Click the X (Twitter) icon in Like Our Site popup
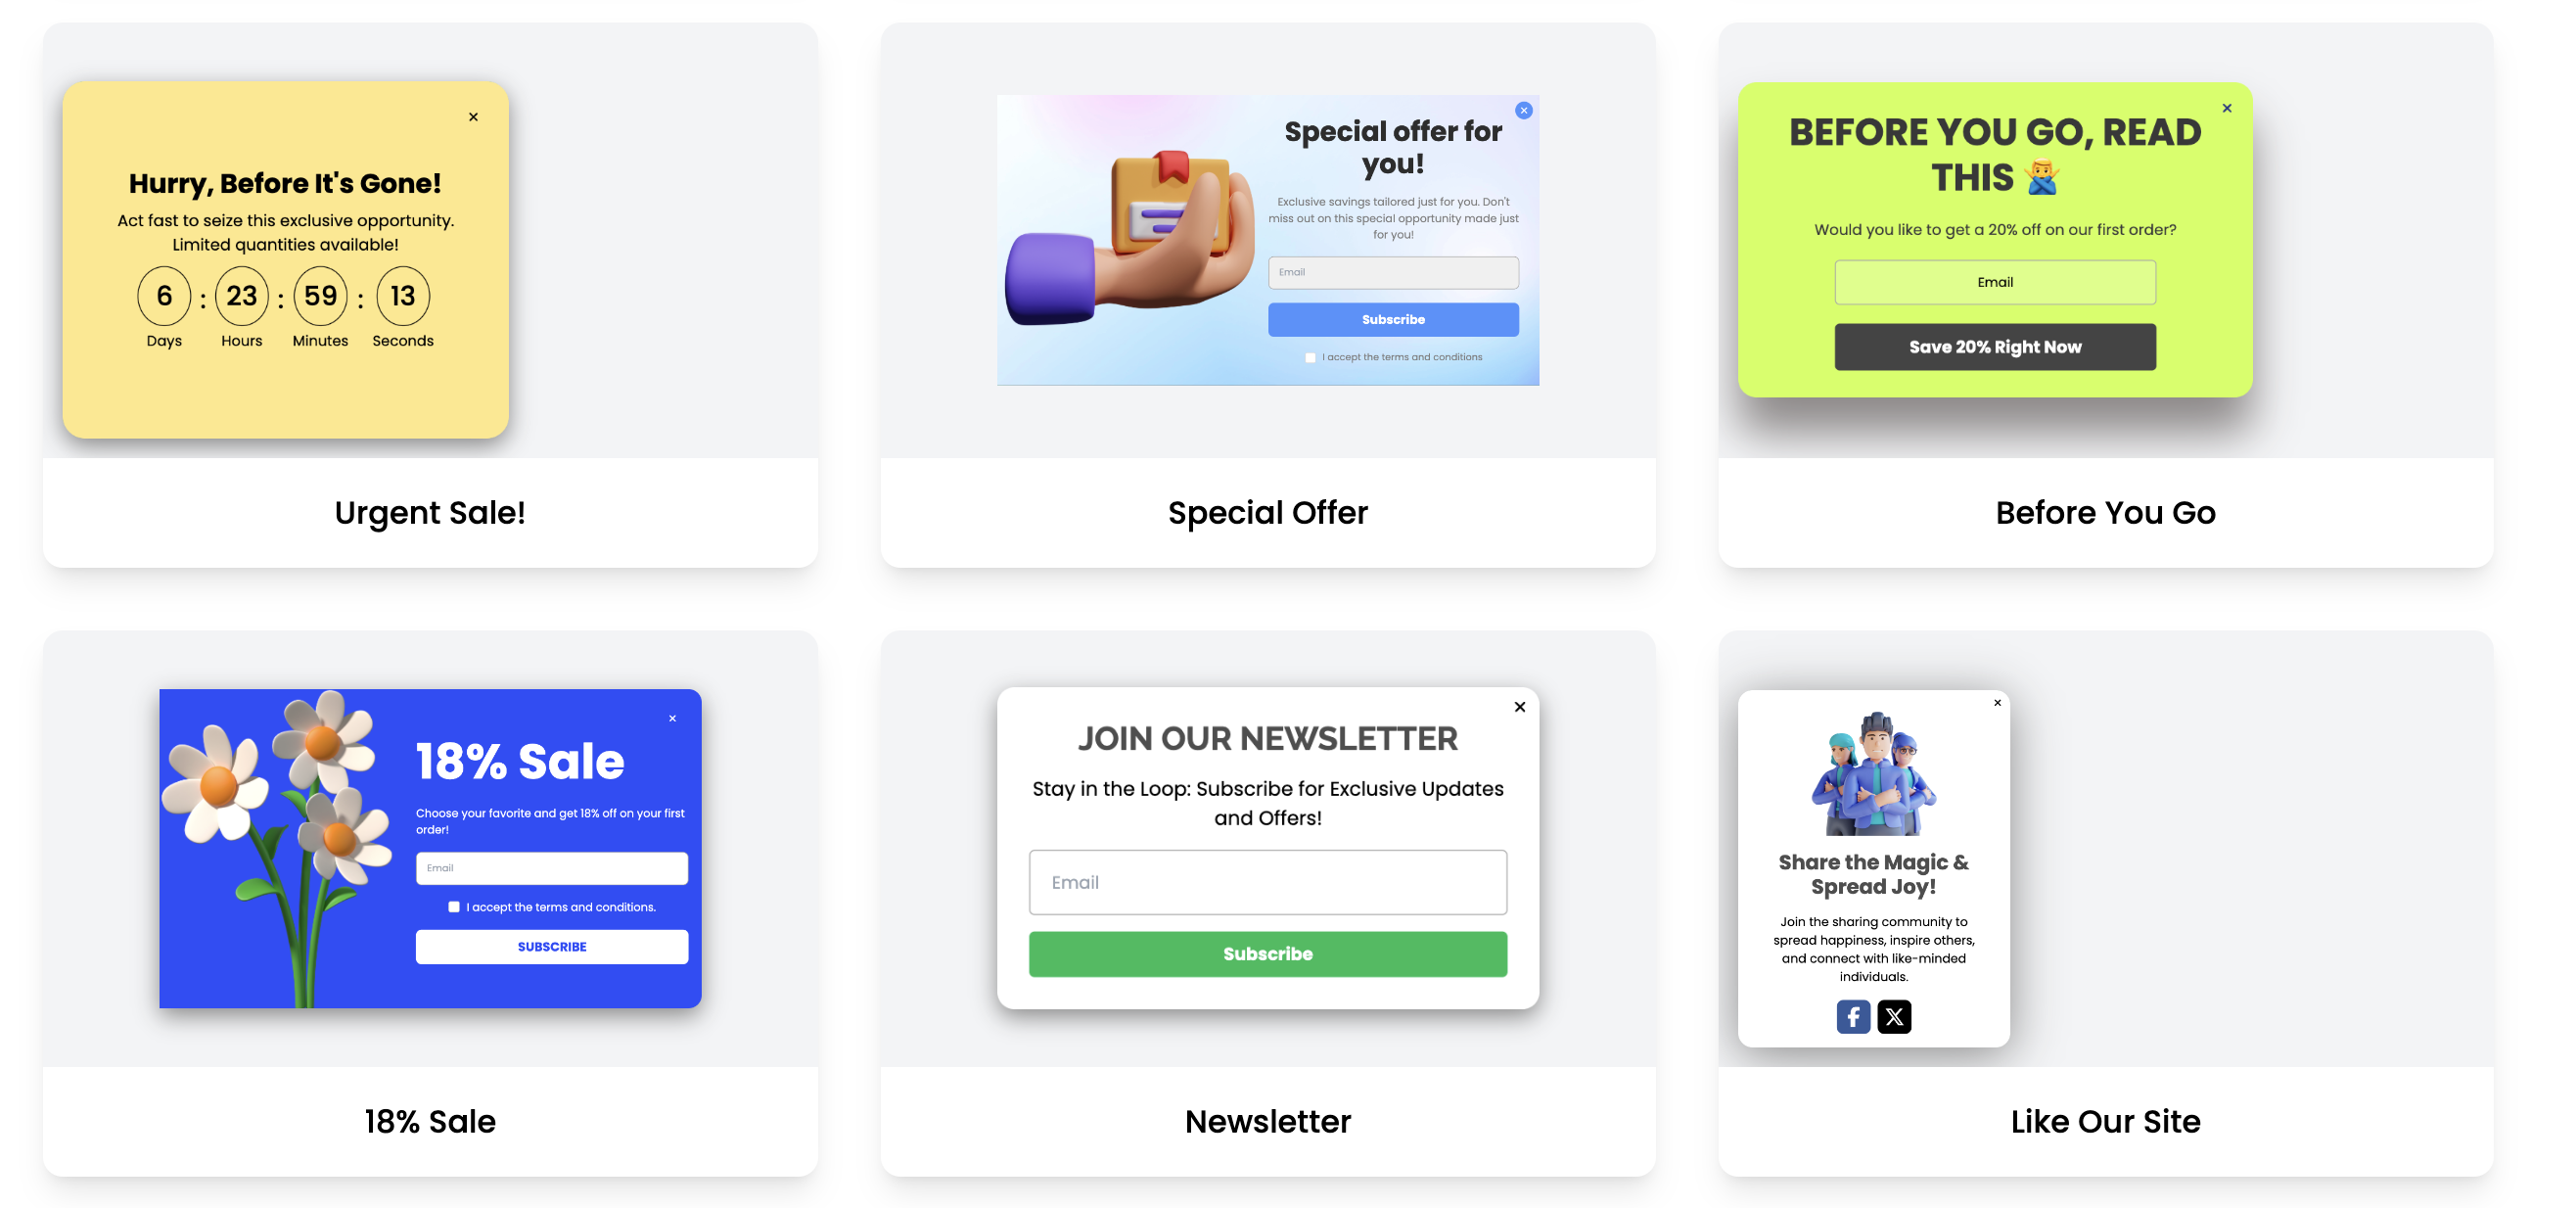This screenshot has width=2576, height=1208. [1894, 1016]
